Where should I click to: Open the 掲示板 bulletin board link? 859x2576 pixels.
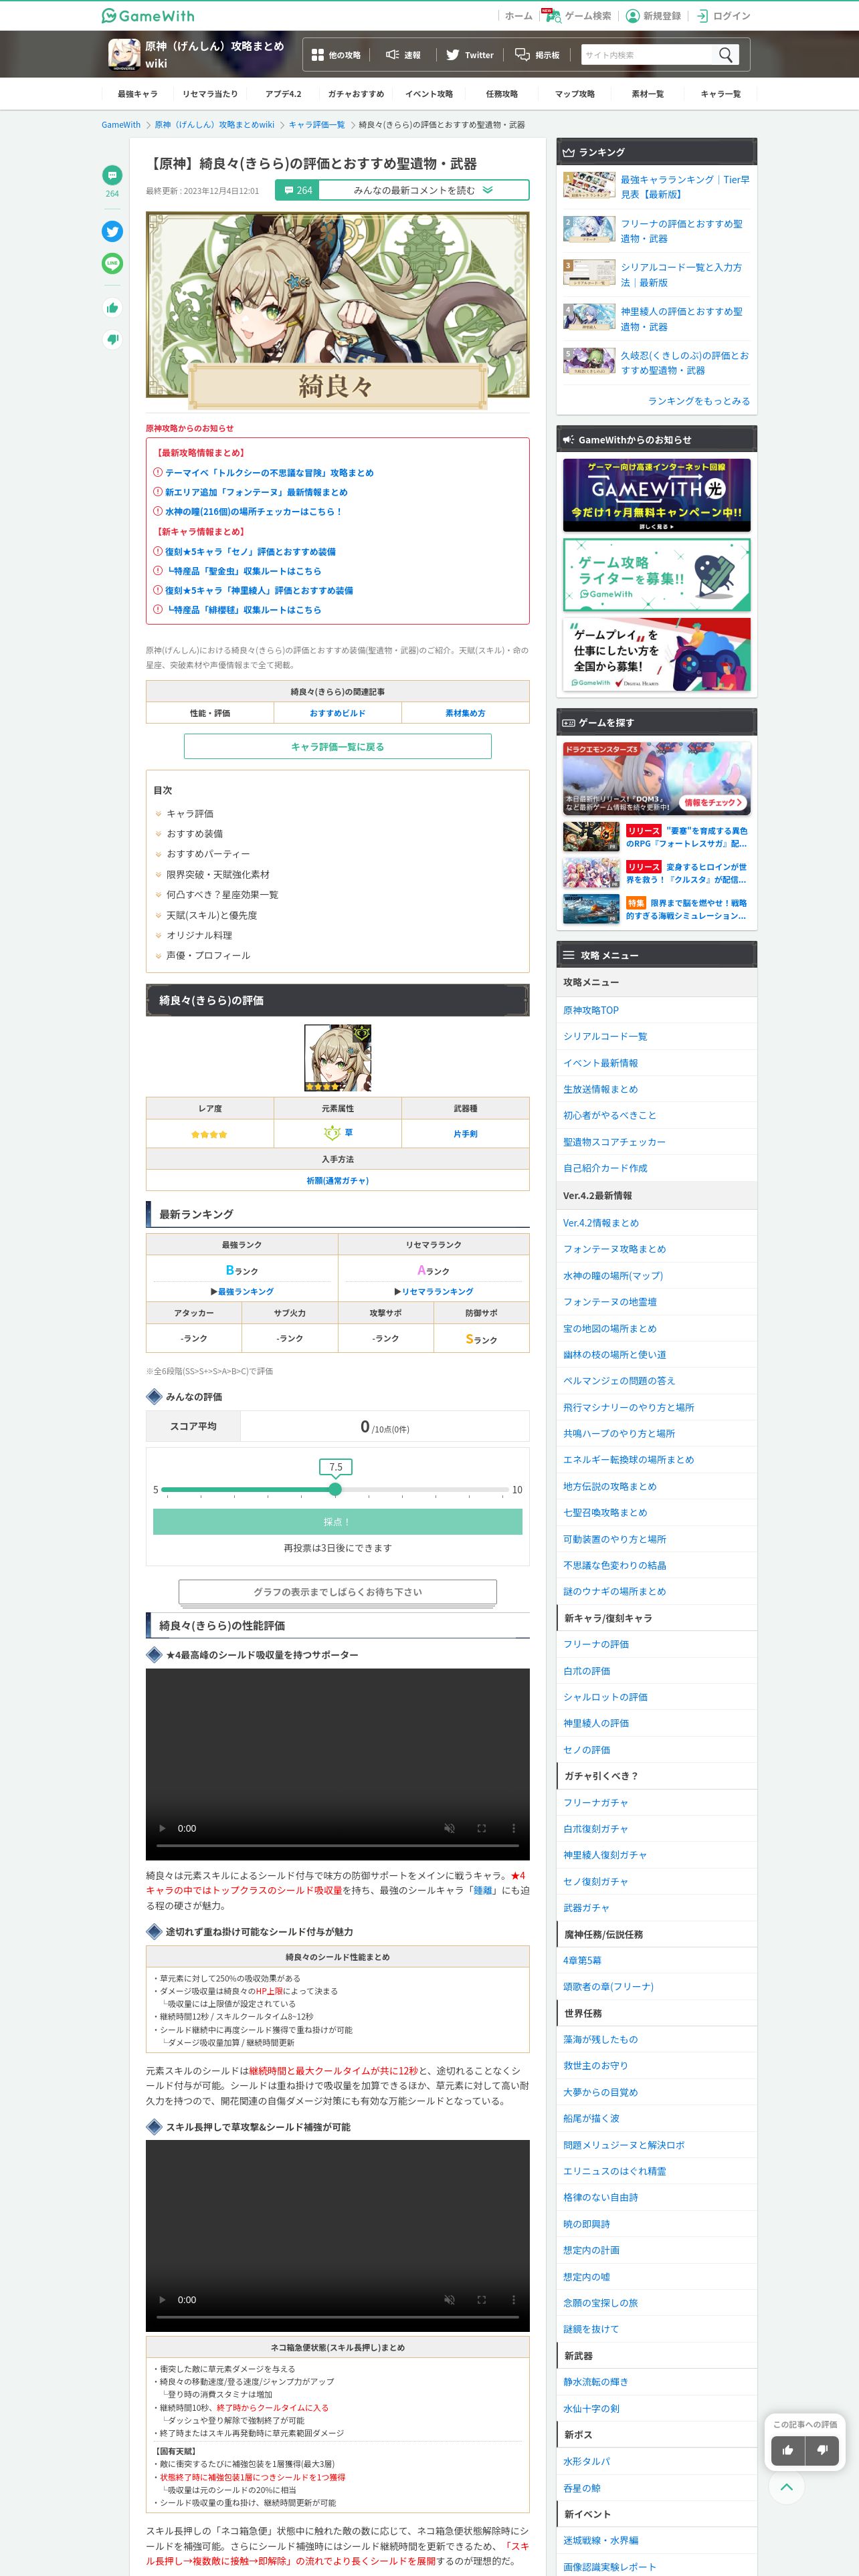(537, 55)
